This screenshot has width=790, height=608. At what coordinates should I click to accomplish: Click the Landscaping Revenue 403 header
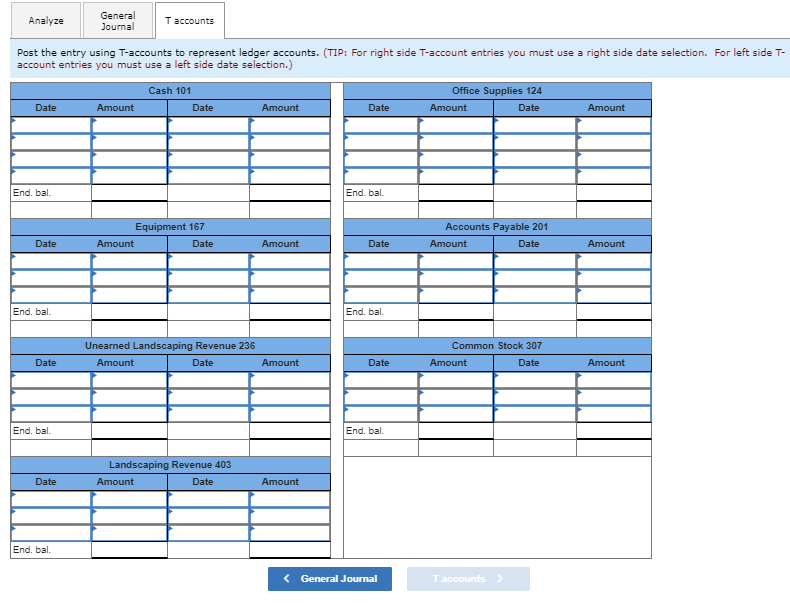(170, 464)
